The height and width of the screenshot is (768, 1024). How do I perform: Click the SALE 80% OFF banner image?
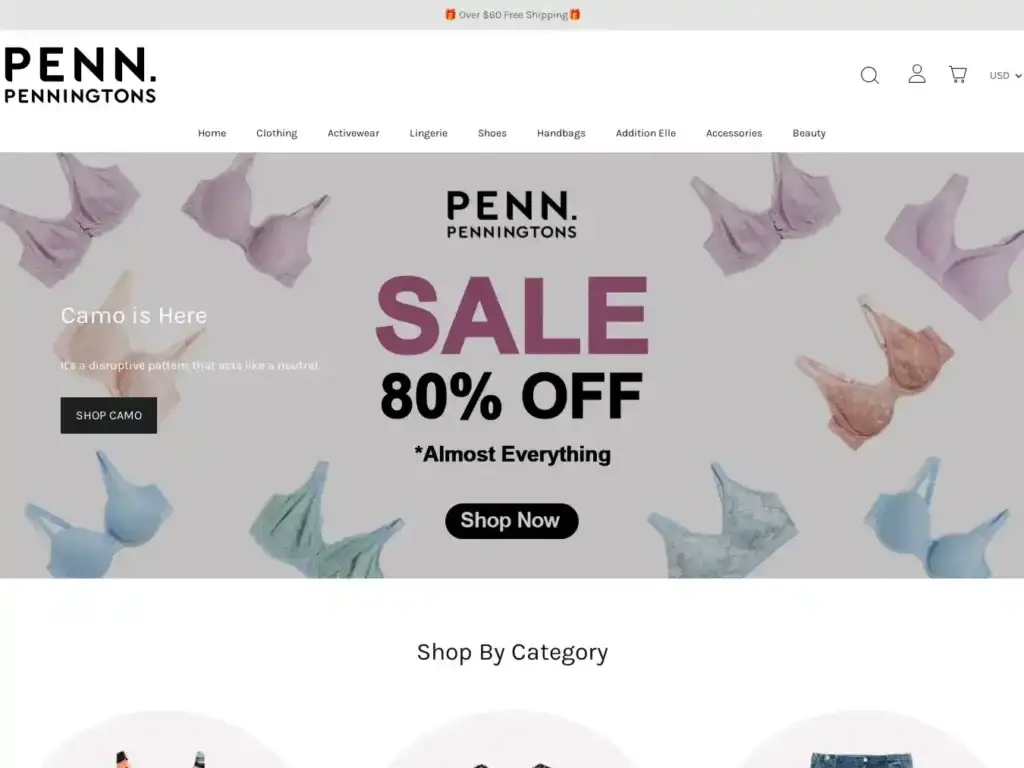coord(512,365)
